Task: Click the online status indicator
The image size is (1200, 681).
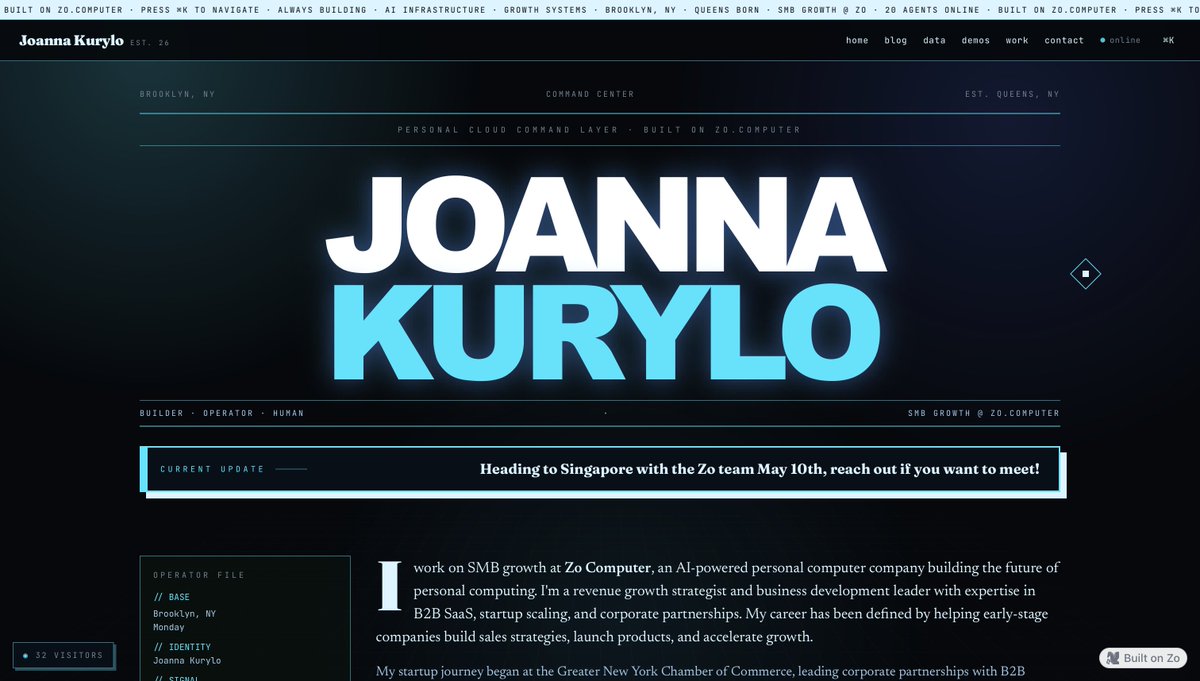Action: (1120, 40)
